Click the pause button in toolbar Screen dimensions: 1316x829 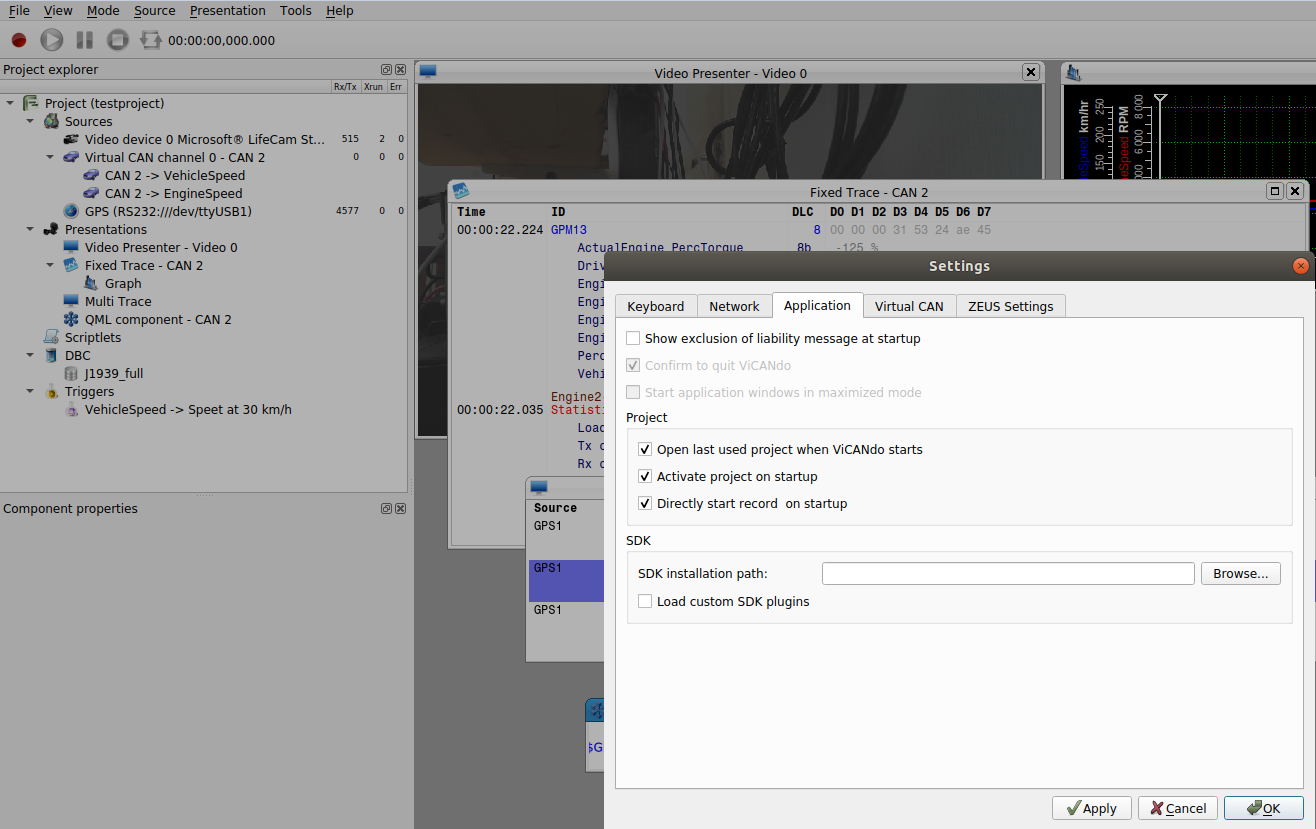(x=85, y=40)
